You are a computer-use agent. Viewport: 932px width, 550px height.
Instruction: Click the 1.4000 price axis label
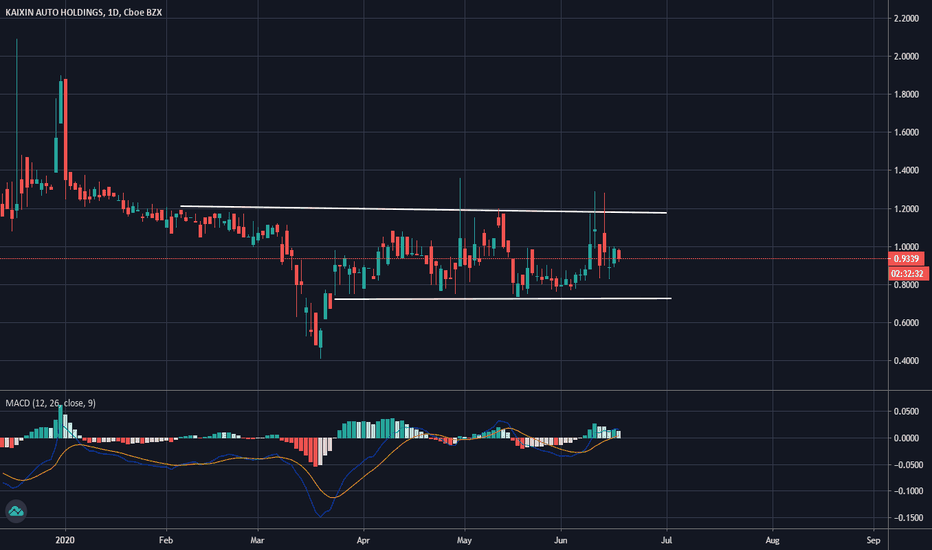[906, 171]
